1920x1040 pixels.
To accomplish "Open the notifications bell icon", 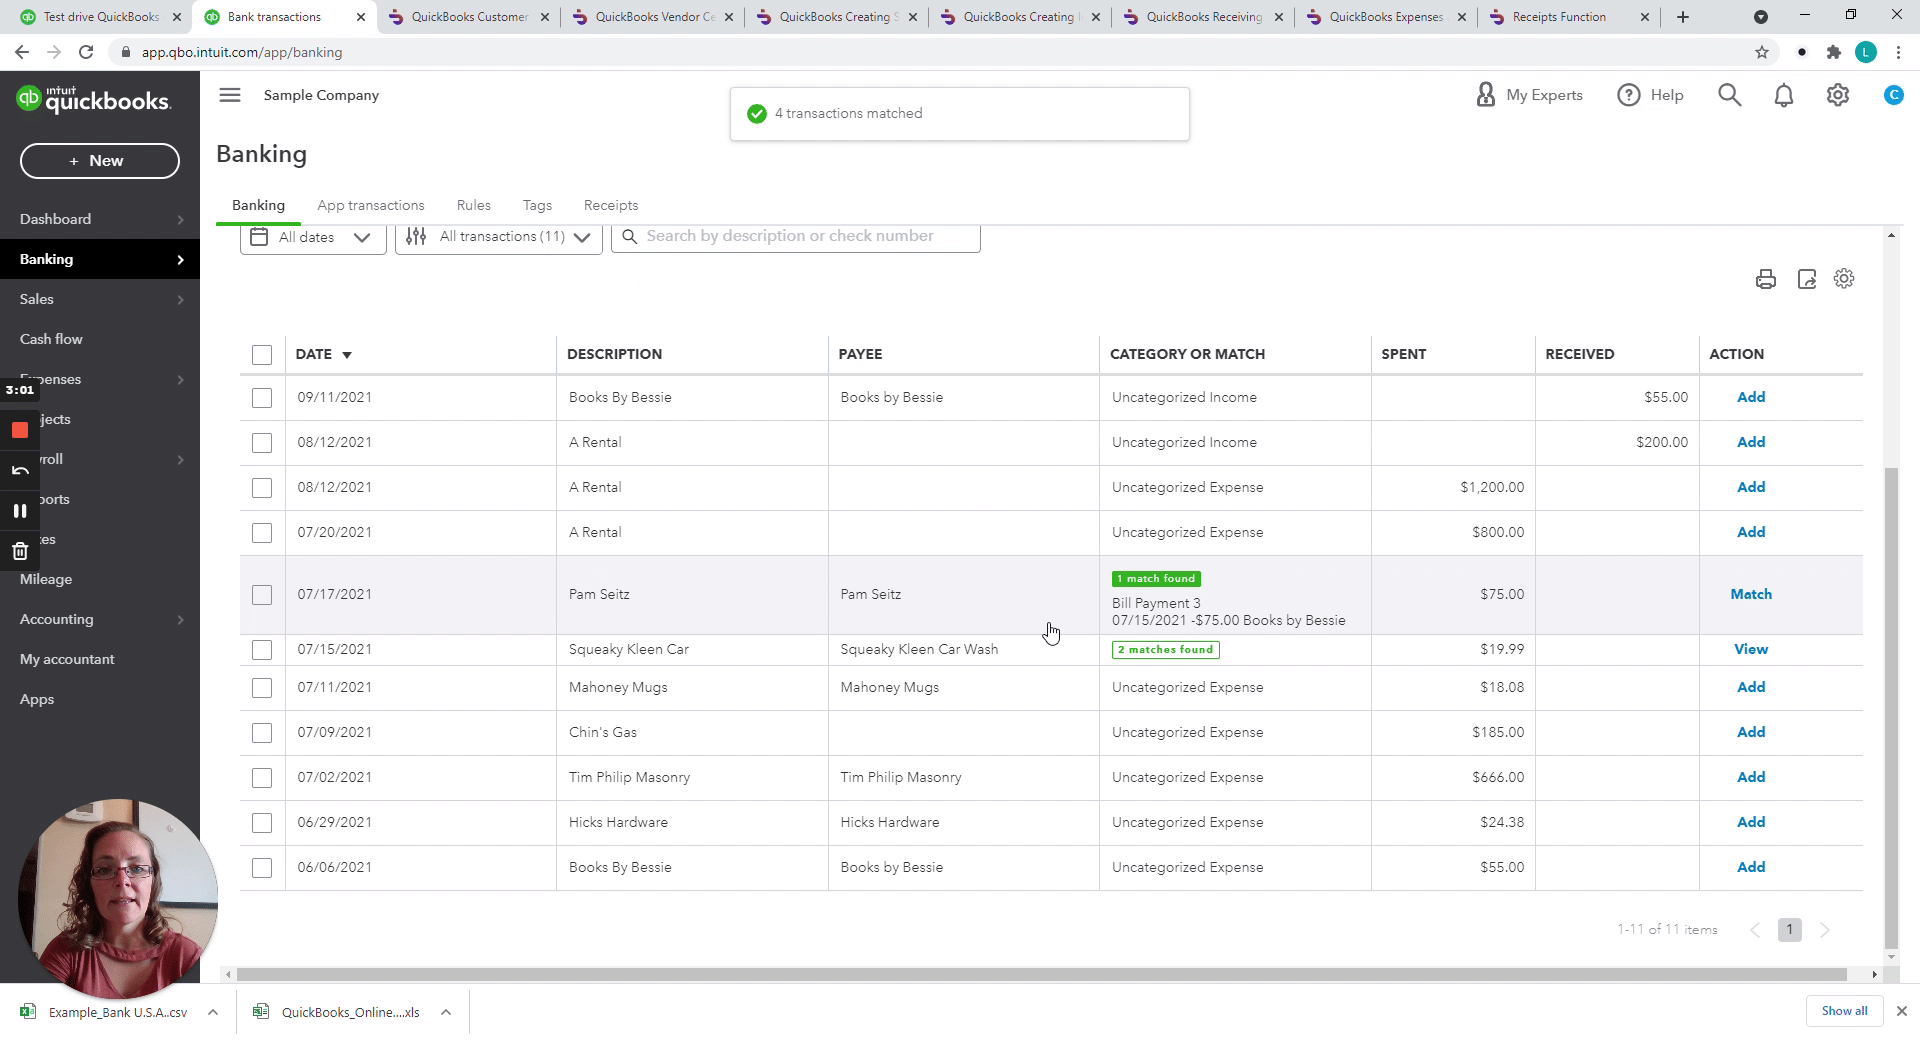I will pyautogui.click(x=1783, y=95).
